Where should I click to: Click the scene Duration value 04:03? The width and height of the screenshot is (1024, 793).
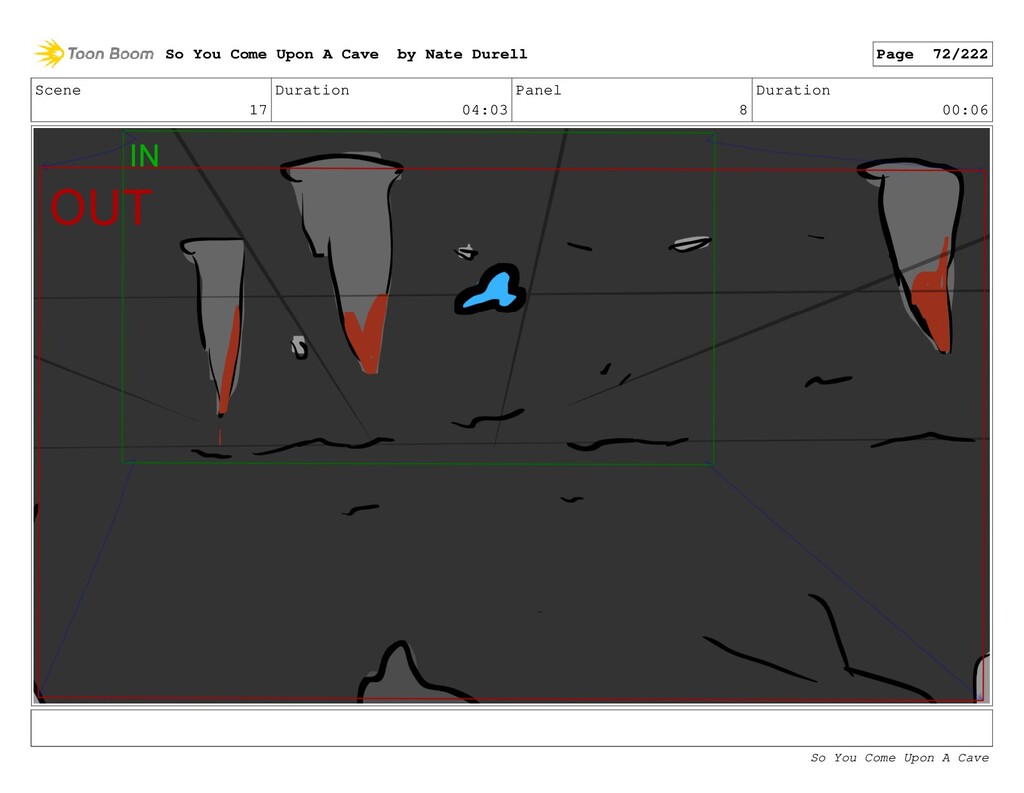485,110
